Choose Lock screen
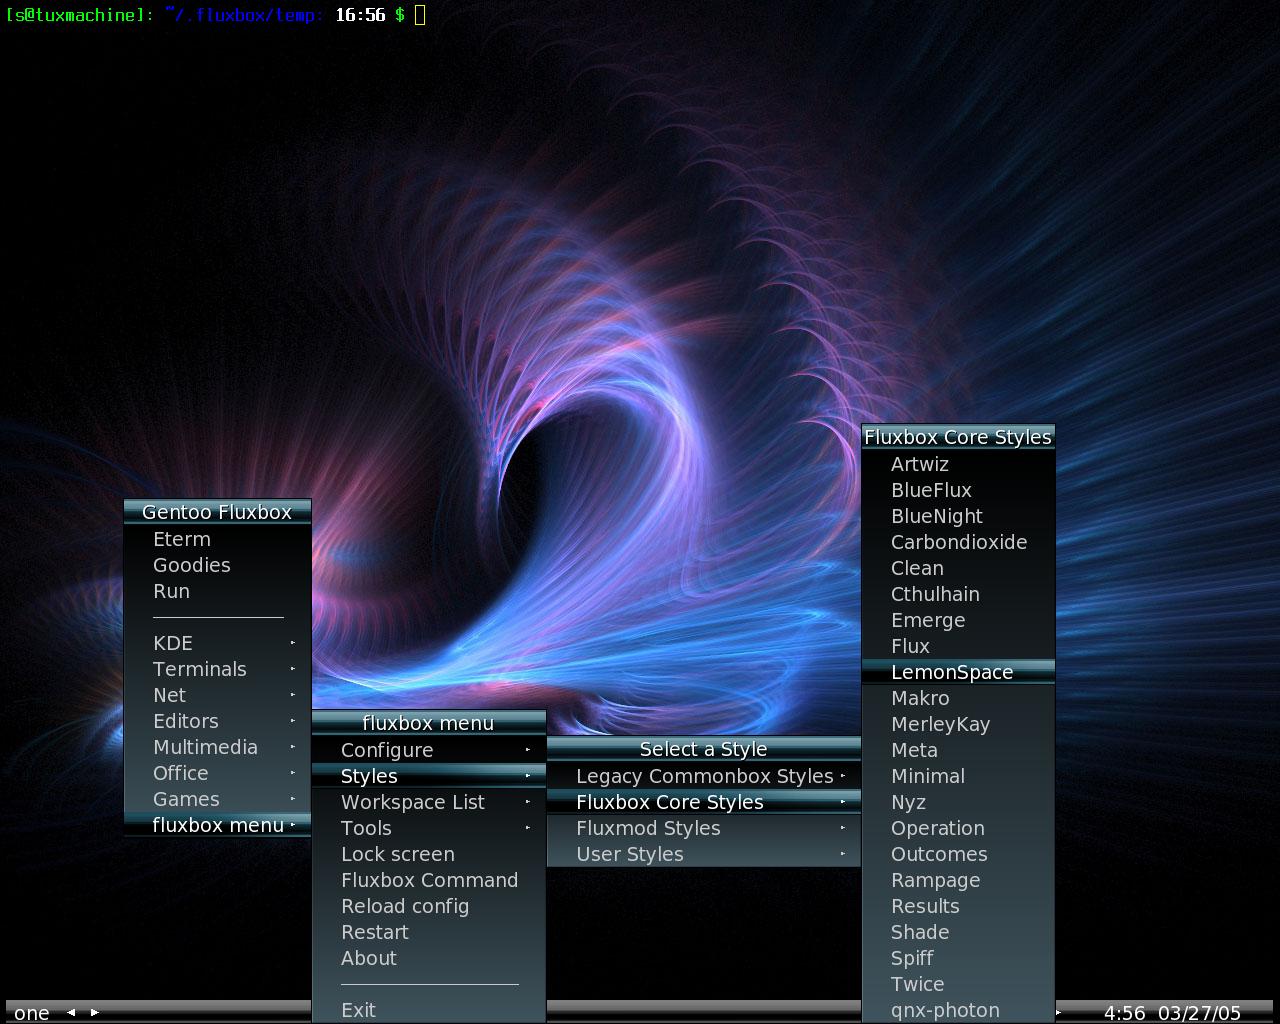Screen dimensions: 1280x1024 429,854
